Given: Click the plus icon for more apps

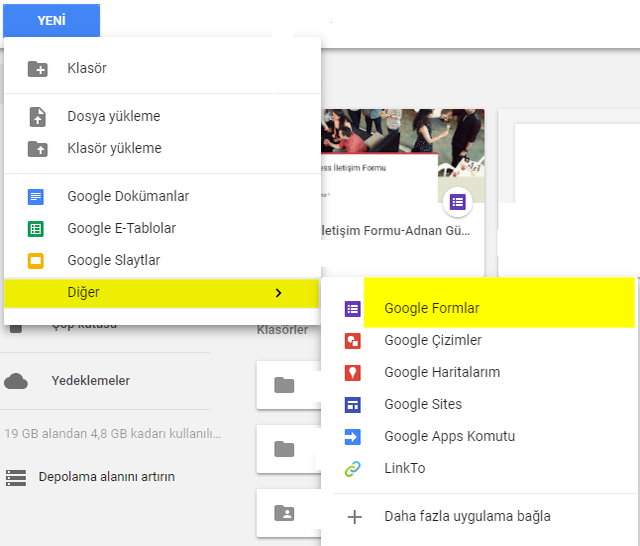Looking at the screenshot, I should [x=355, y=517].
